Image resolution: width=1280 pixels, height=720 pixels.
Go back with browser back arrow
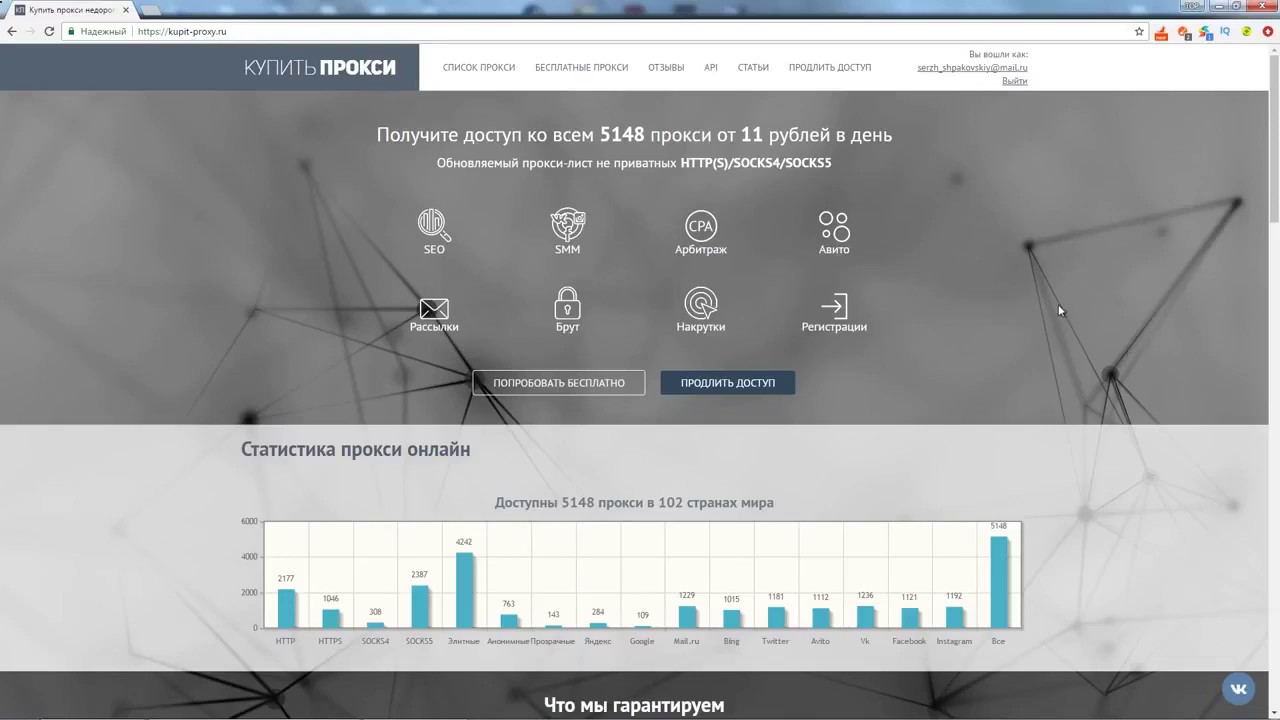pos(12,31)
